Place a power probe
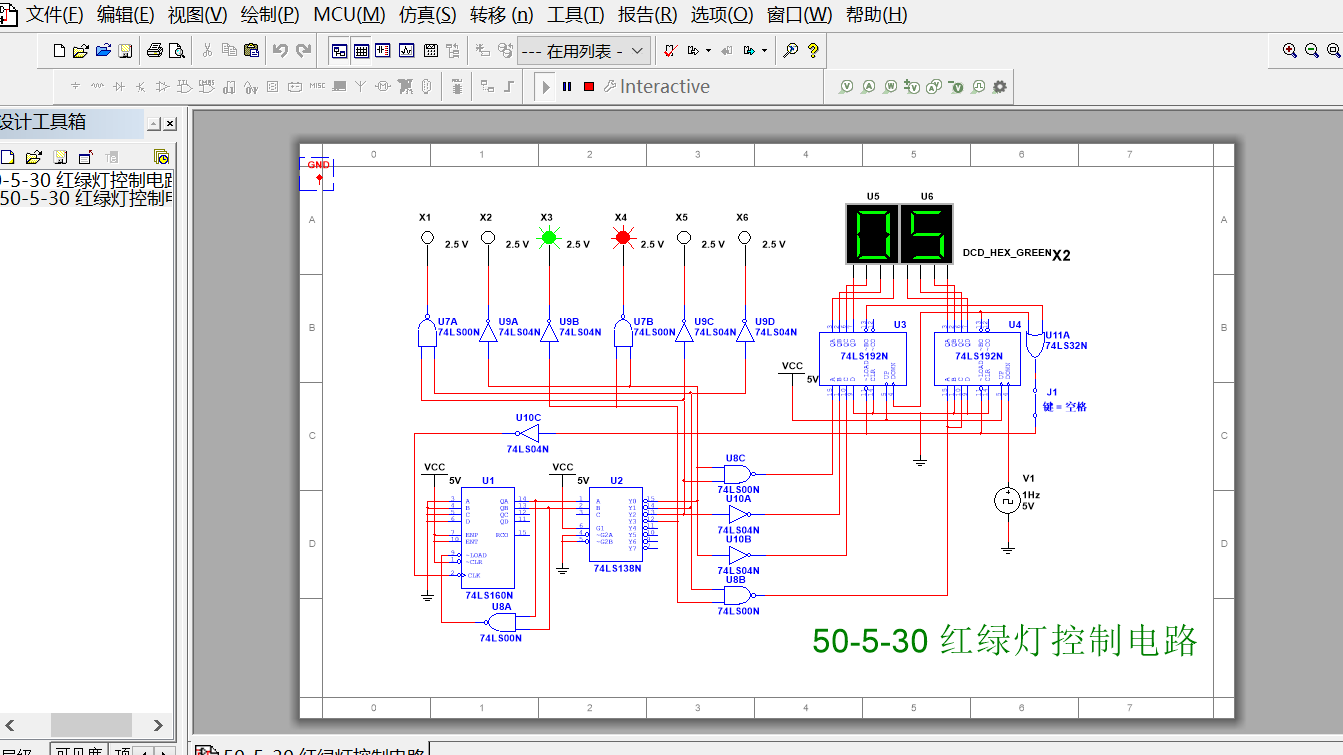 click(891, 87)
